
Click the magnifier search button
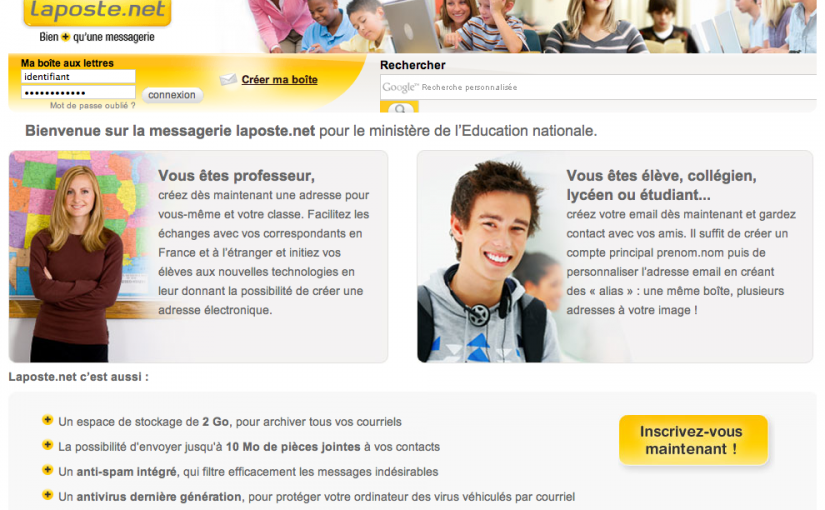coord(399,107)
